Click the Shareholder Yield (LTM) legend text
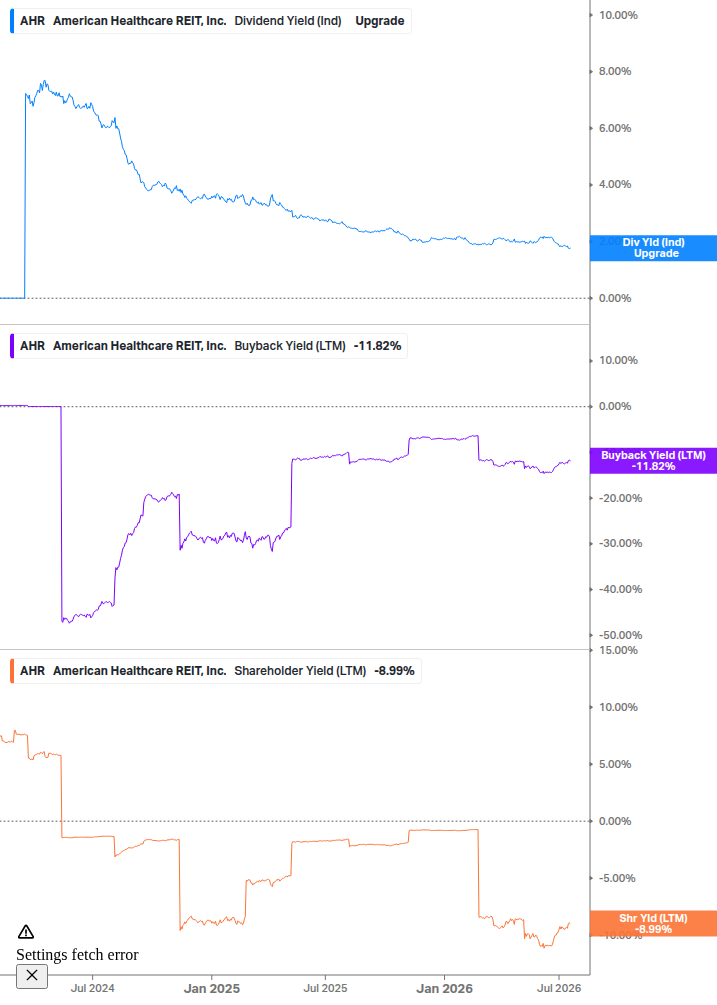 click(x=300, y=671)
